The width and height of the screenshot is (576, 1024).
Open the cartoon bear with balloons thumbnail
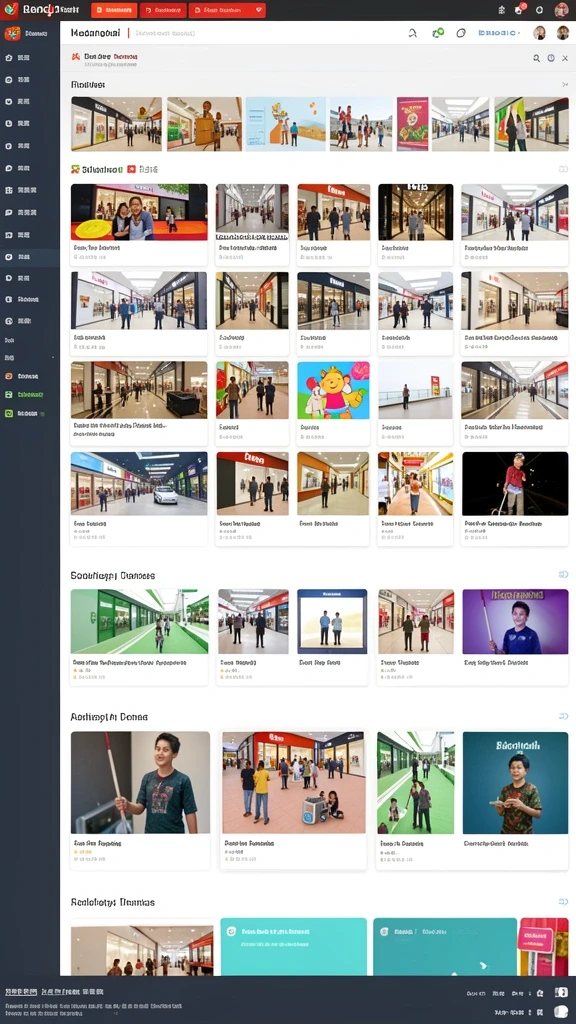333,391
